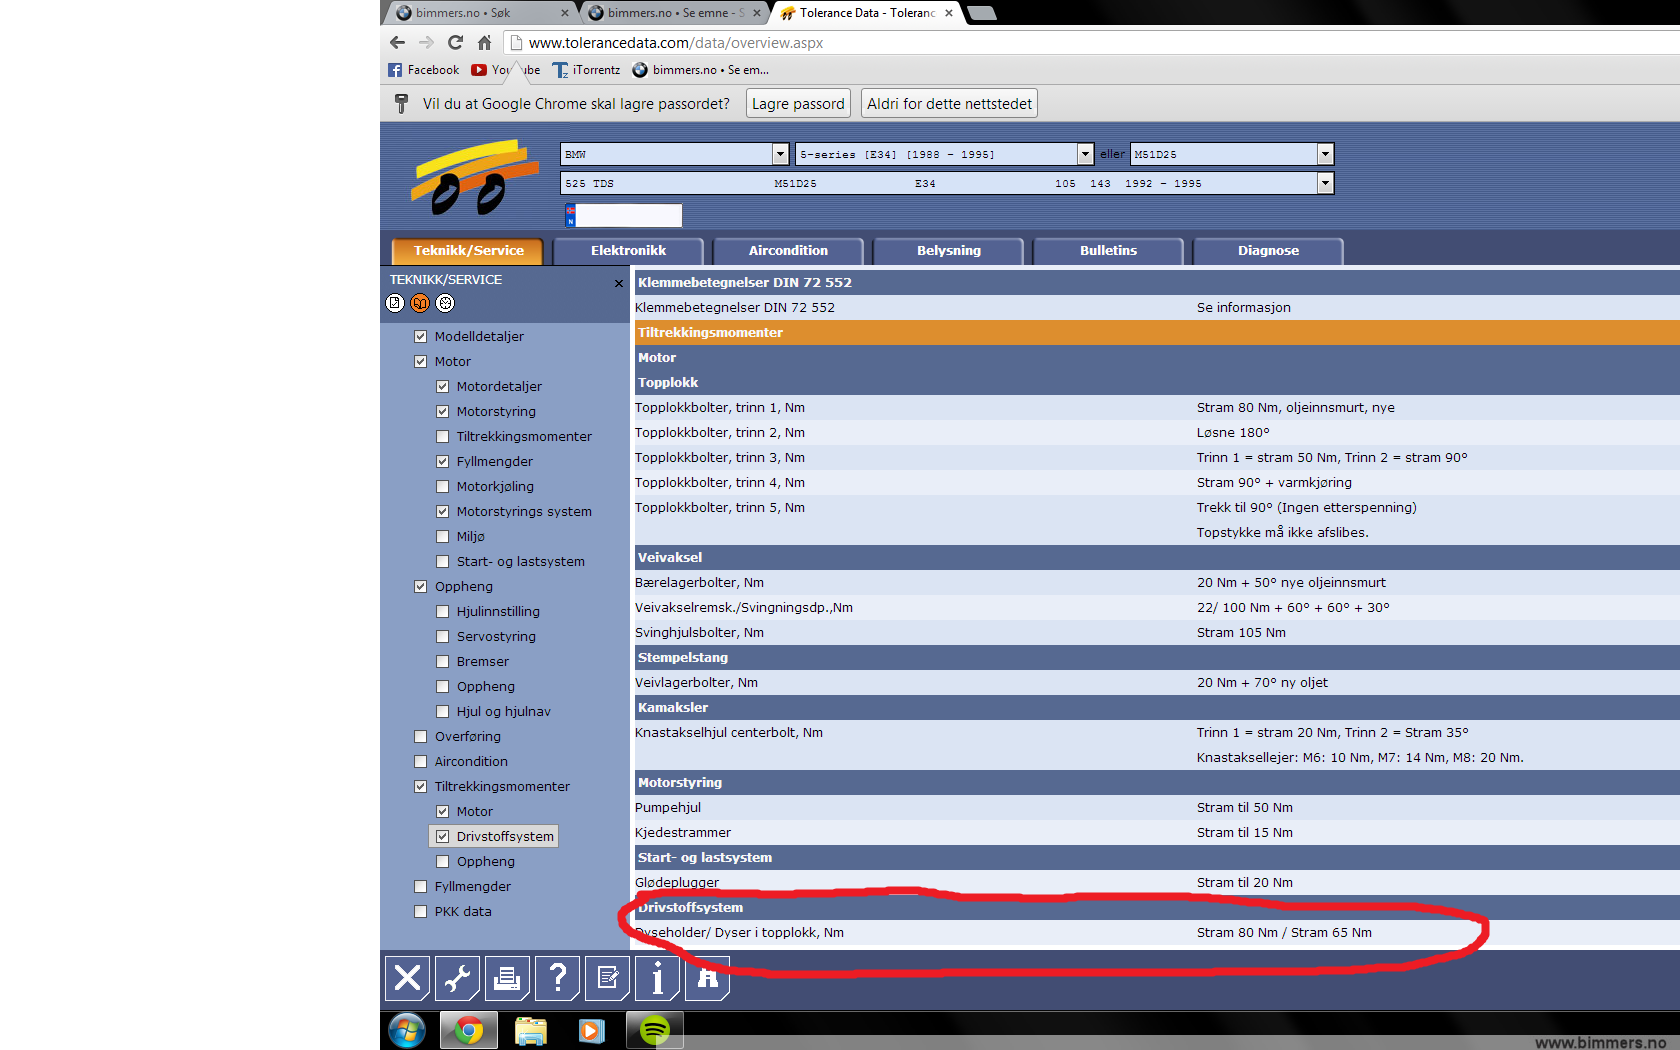Open the bimmers.no bookmark
The height and width of the screenshot is (1050, 1680).
point(701,70)
